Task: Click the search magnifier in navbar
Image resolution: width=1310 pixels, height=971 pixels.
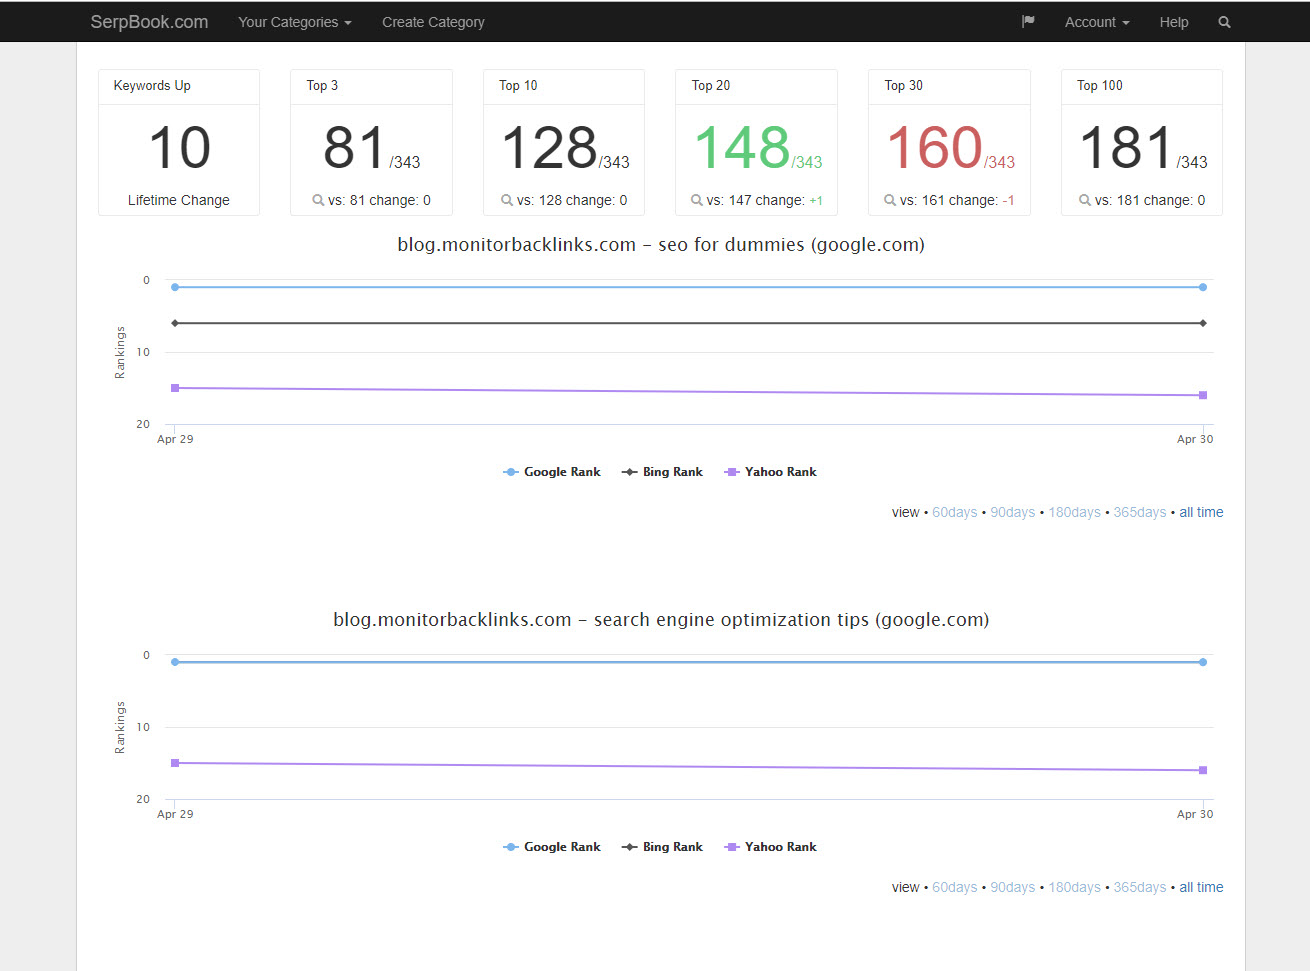Action: click(1224, 22)
